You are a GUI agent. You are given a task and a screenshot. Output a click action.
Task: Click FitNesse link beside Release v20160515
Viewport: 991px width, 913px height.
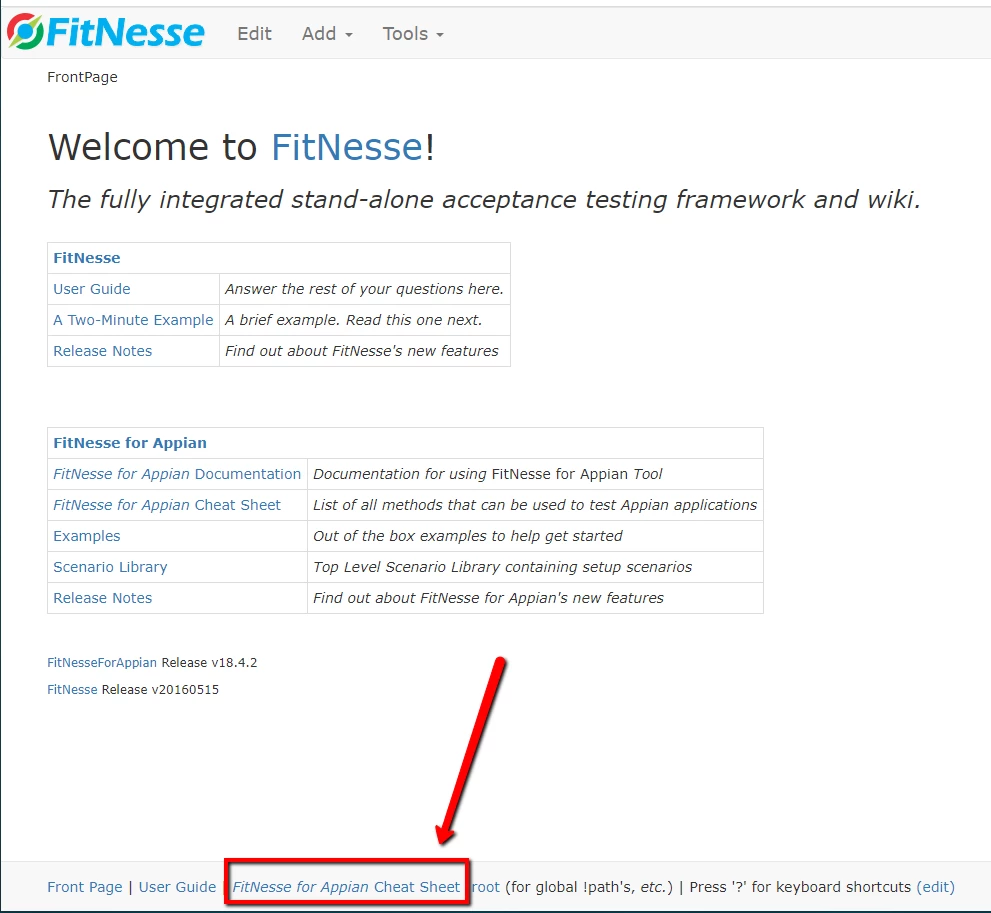(x=72, y=689)
